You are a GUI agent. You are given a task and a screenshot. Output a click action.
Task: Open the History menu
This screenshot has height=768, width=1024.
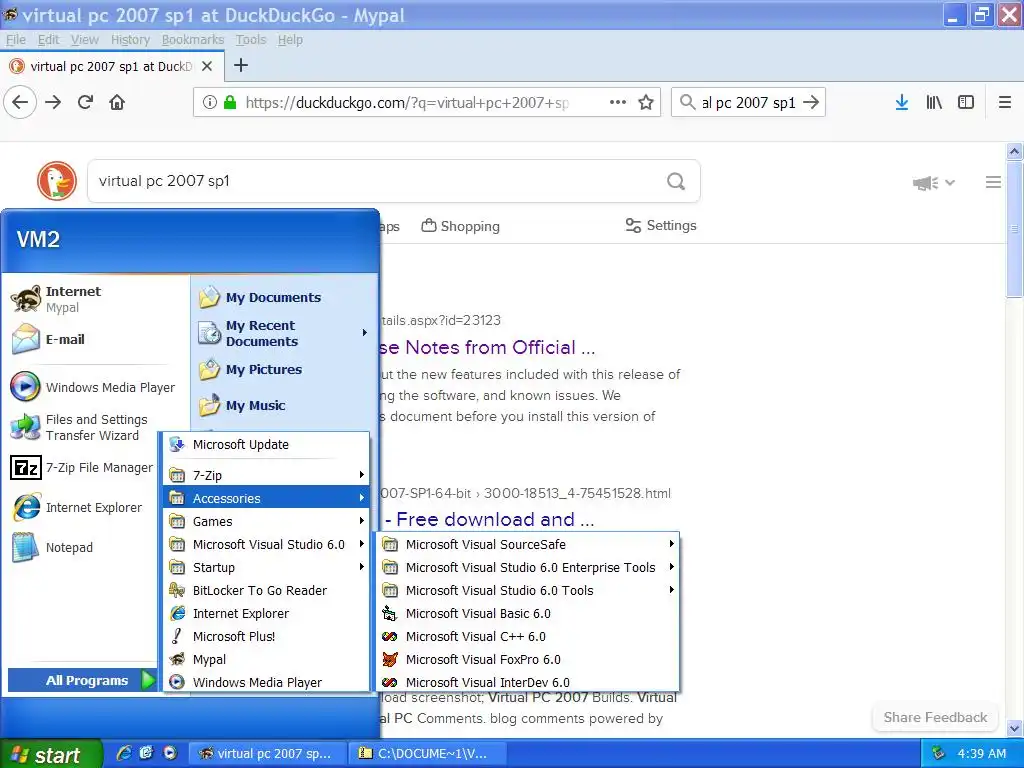pos(130,40)
